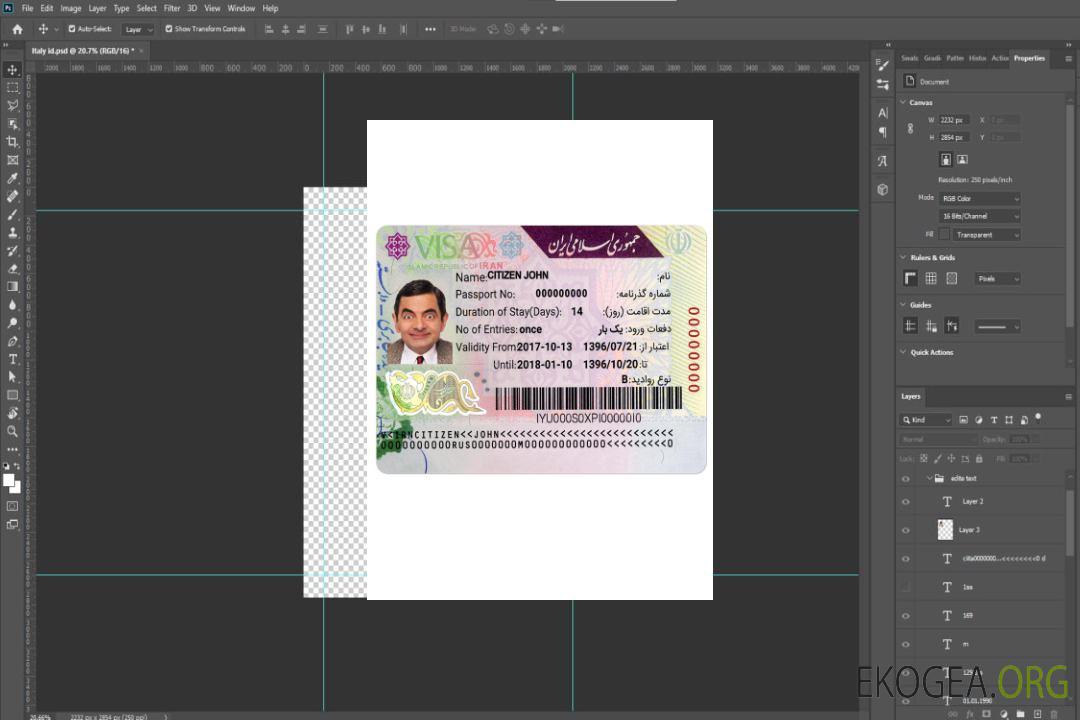
Task: Open the Brush Settings panel icon
Action: click(883, 65)
